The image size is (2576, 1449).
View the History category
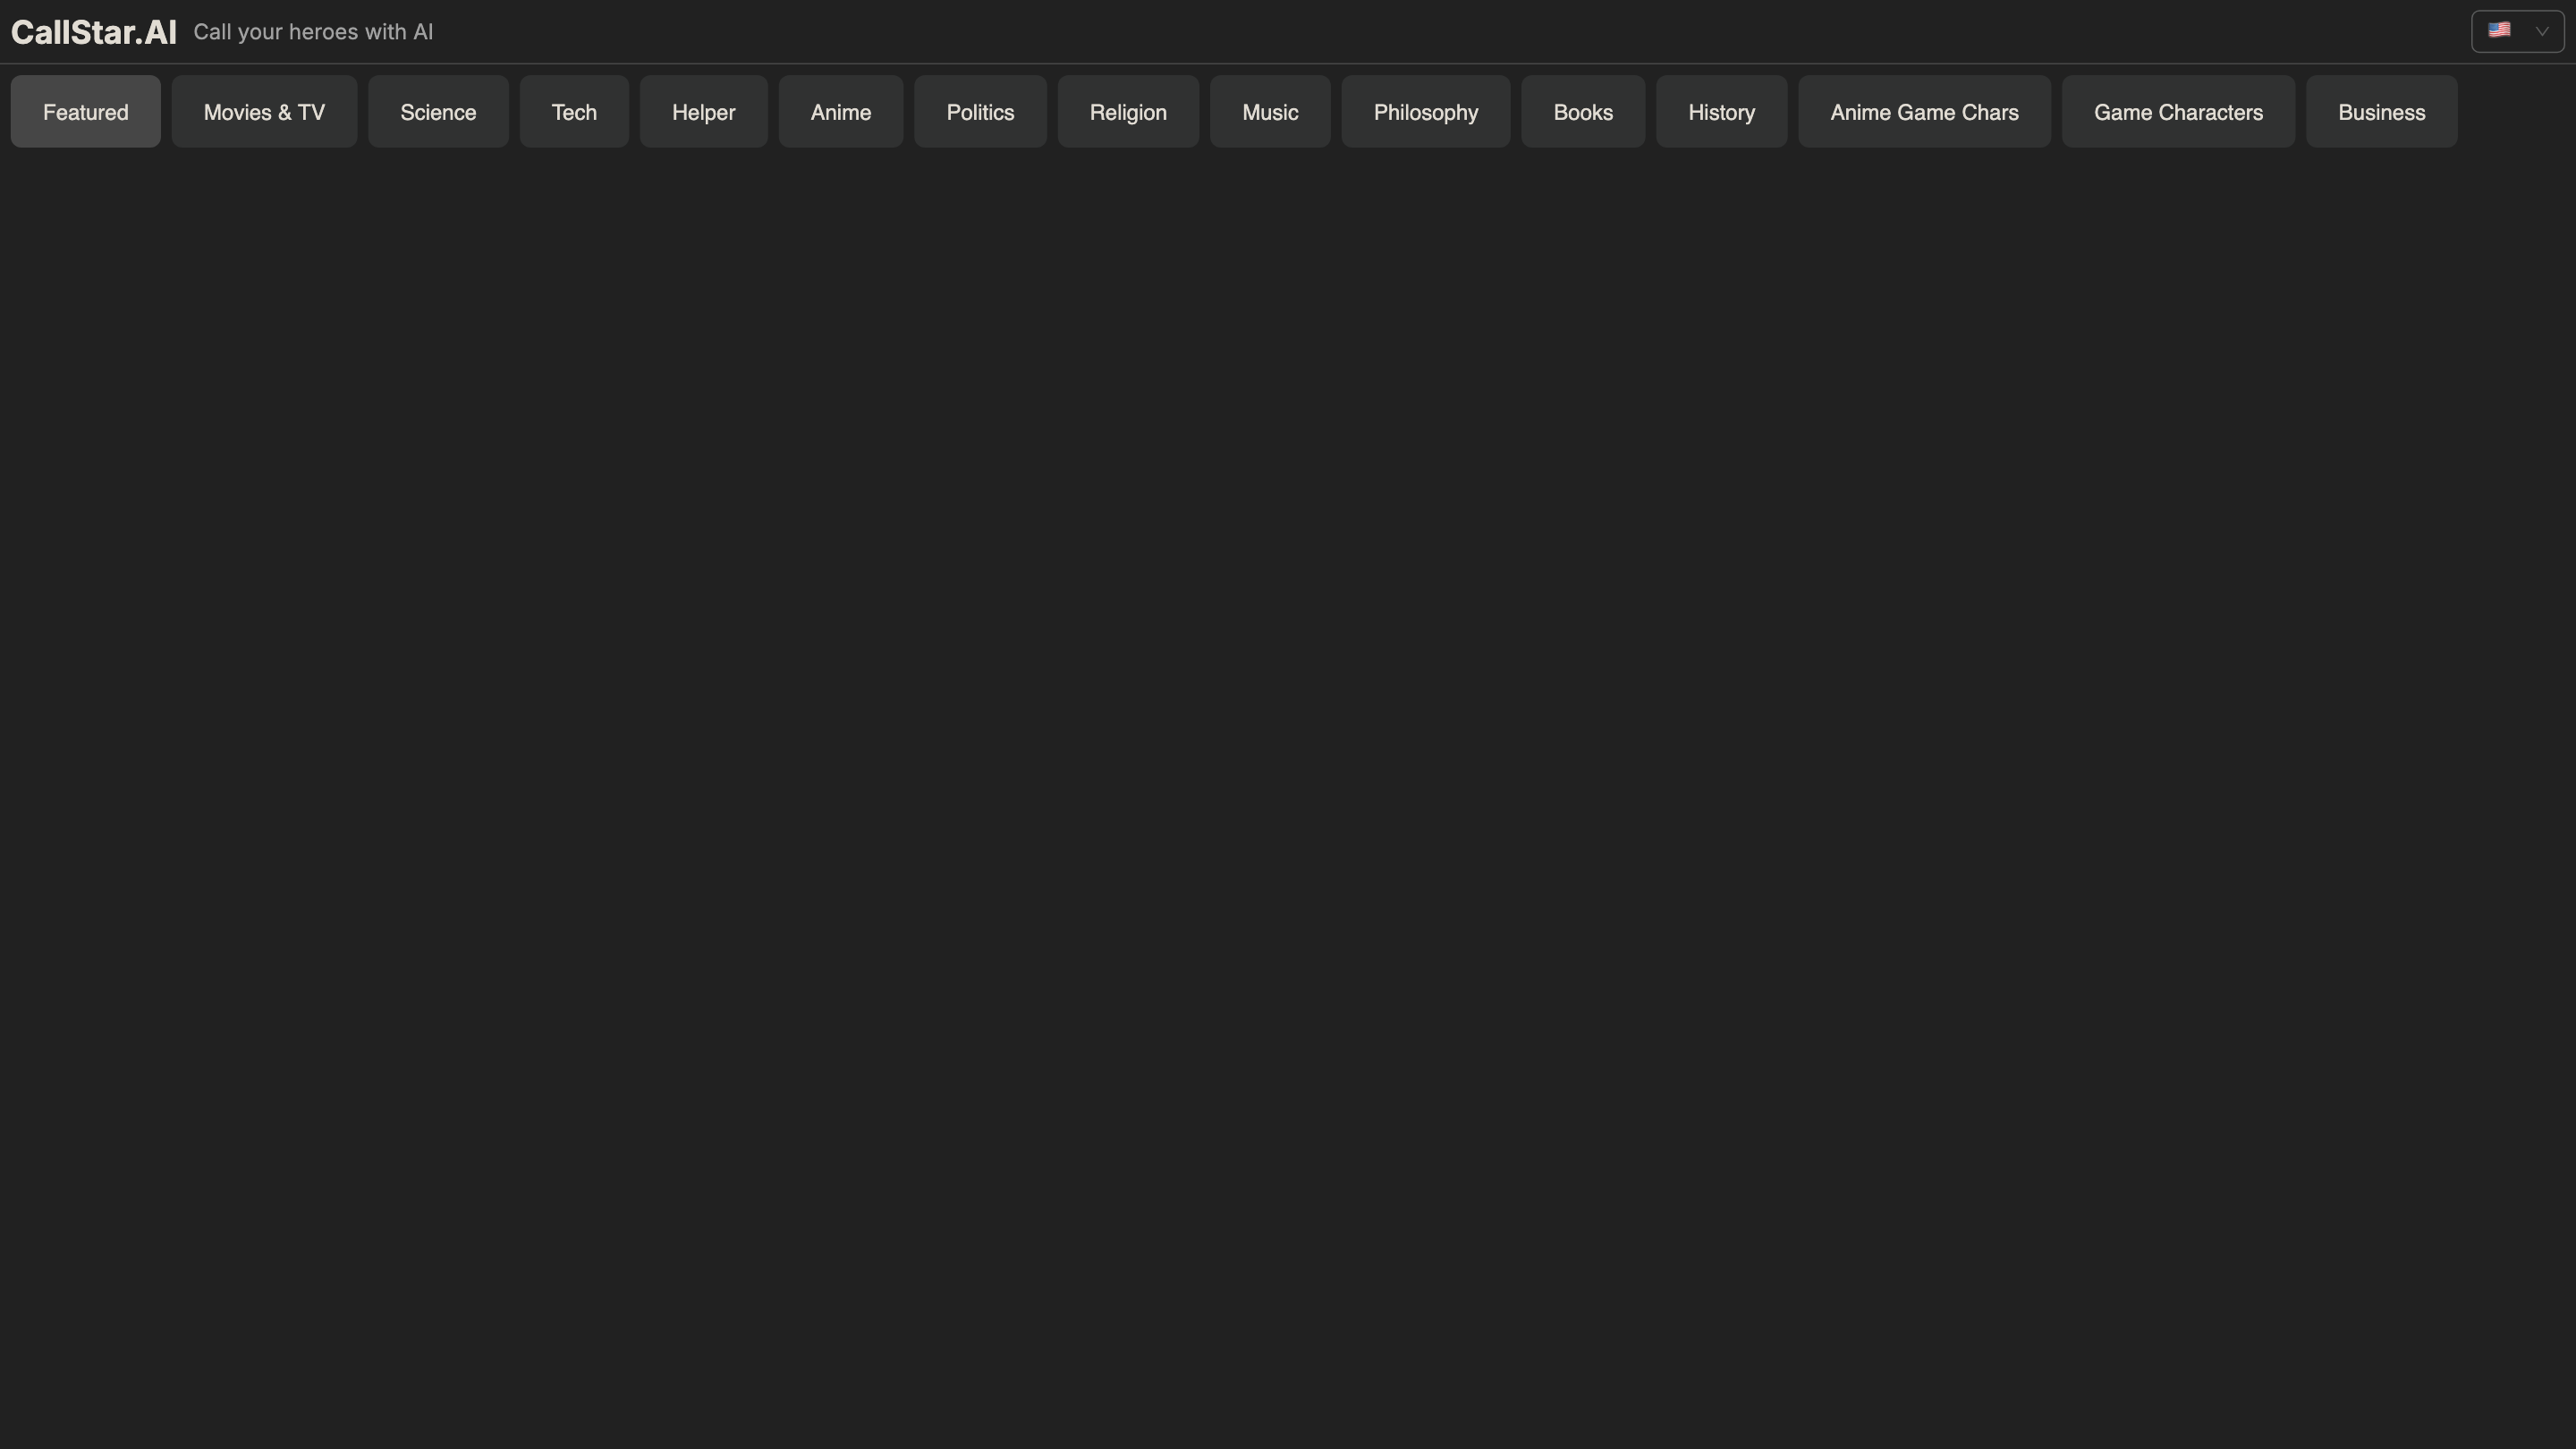1721,112
